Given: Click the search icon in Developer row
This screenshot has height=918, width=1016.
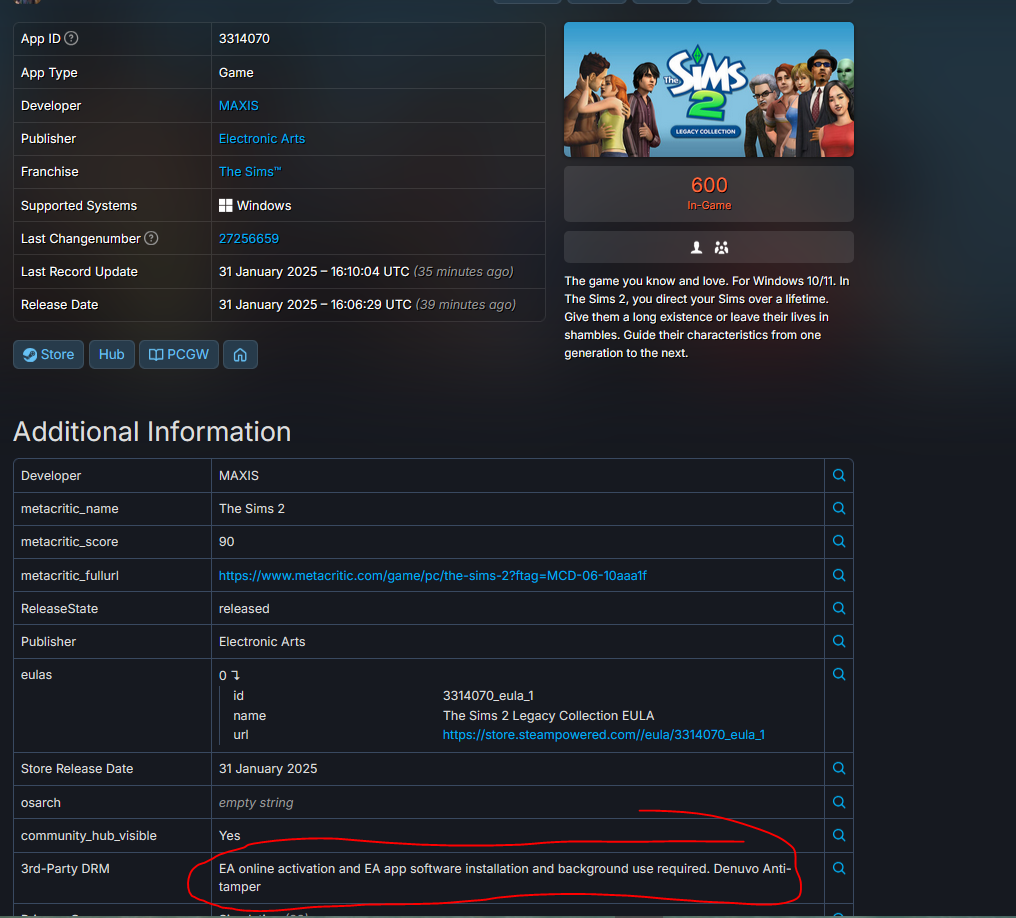Looking at the screenshot, I should point(839,476).
